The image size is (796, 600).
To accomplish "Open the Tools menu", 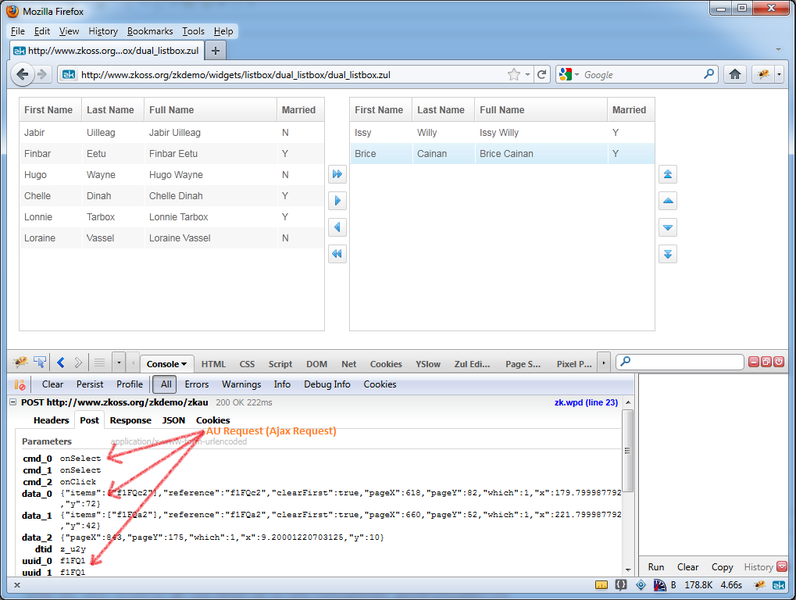I will 193,31.
